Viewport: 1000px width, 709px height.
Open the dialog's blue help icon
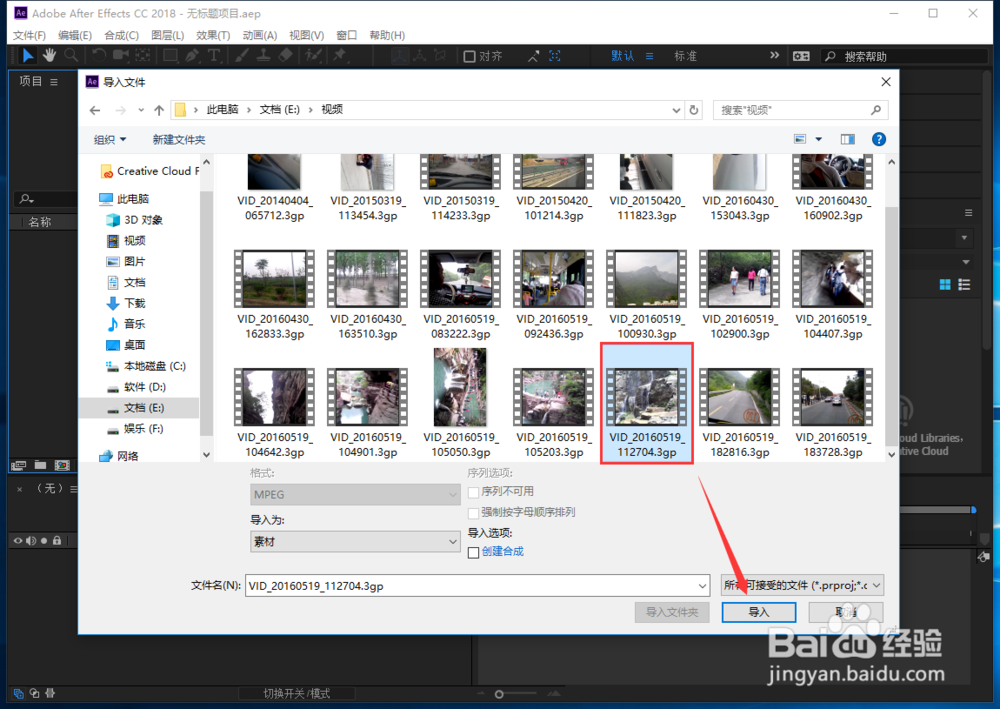878,139
